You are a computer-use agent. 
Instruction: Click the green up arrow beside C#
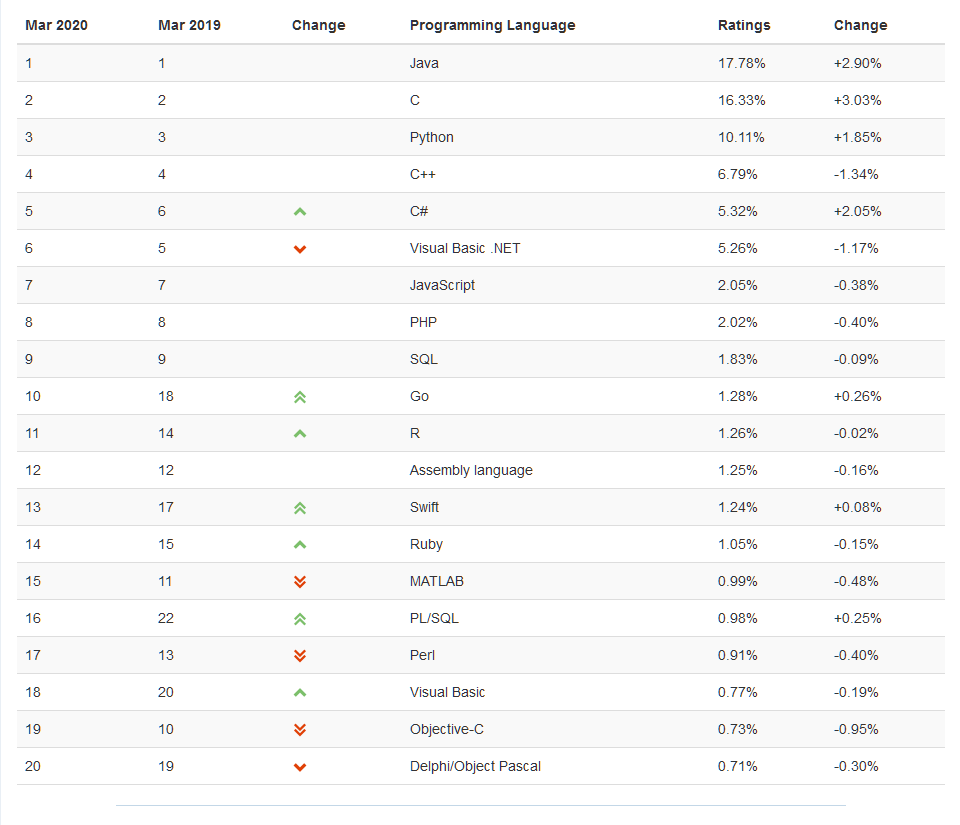[x=299, y=212]
